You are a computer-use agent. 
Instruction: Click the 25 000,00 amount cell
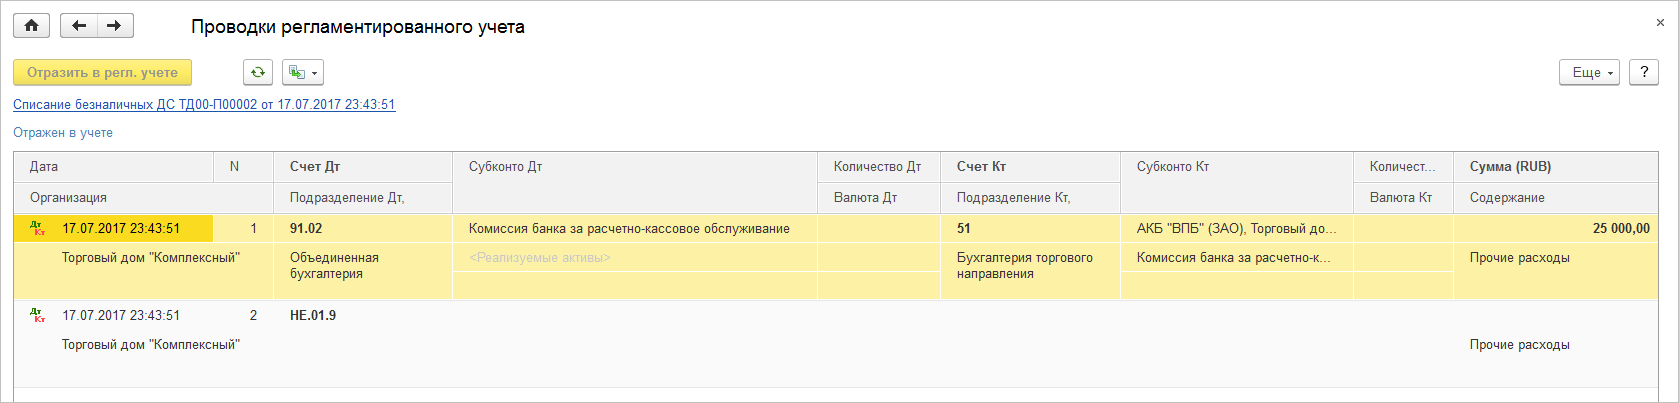point(1620,228)
